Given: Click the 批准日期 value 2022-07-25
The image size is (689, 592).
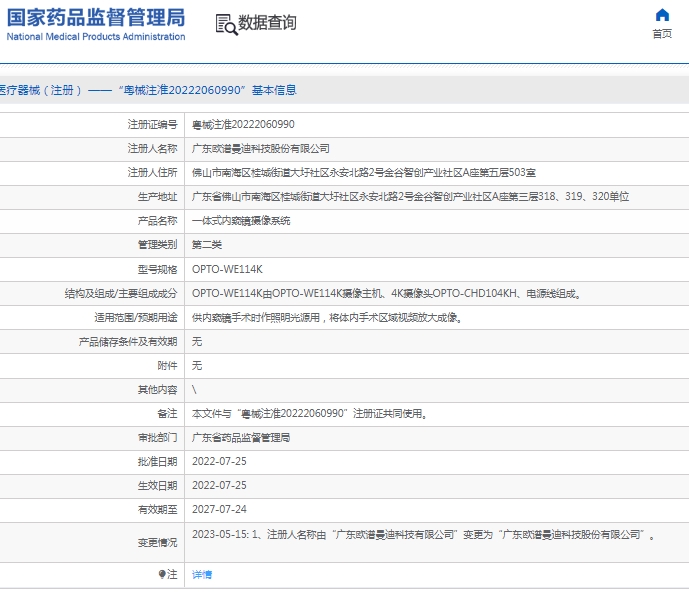Looking at the screenshot, I should (219, 461).
